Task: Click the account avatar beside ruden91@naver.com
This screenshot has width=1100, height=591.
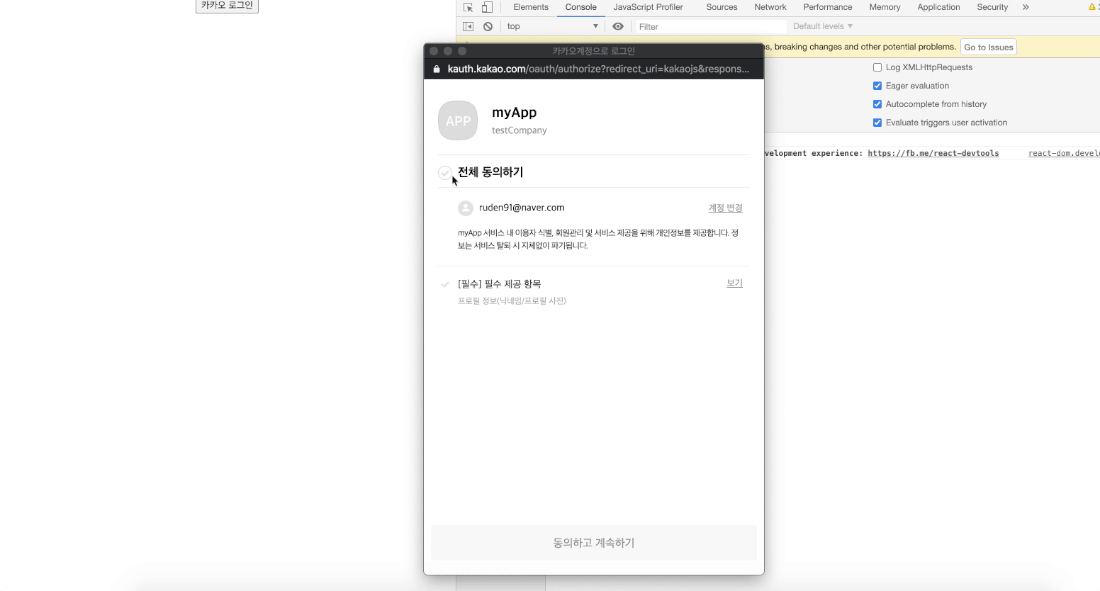Action: click(466, 208)
